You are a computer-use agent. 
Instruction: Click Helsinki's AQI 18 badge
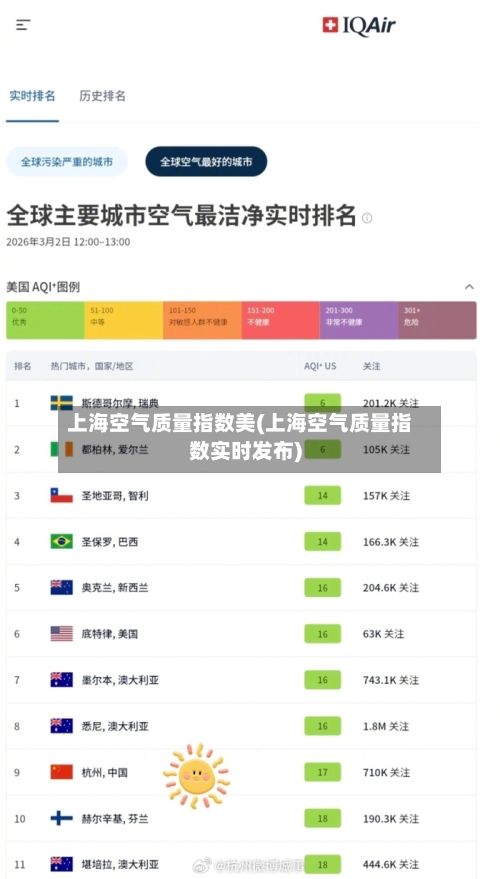point(322,818)
